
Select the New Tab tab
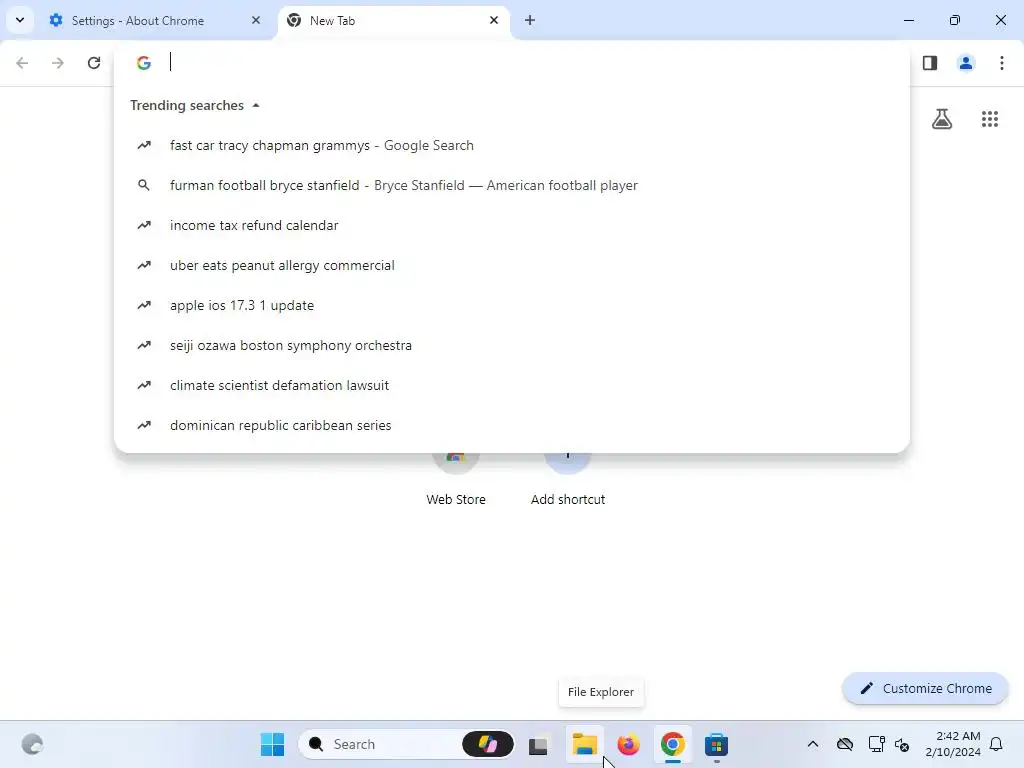[394, 20]
